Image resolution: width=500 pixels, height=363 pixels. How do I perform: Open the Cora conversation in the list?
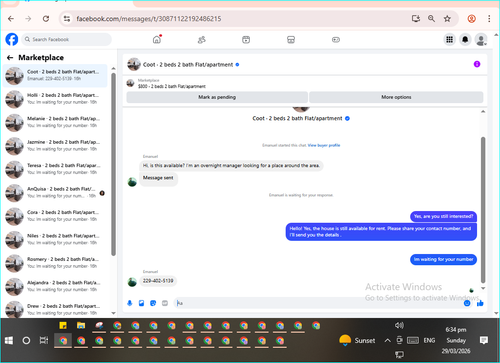tap(55, 216)
